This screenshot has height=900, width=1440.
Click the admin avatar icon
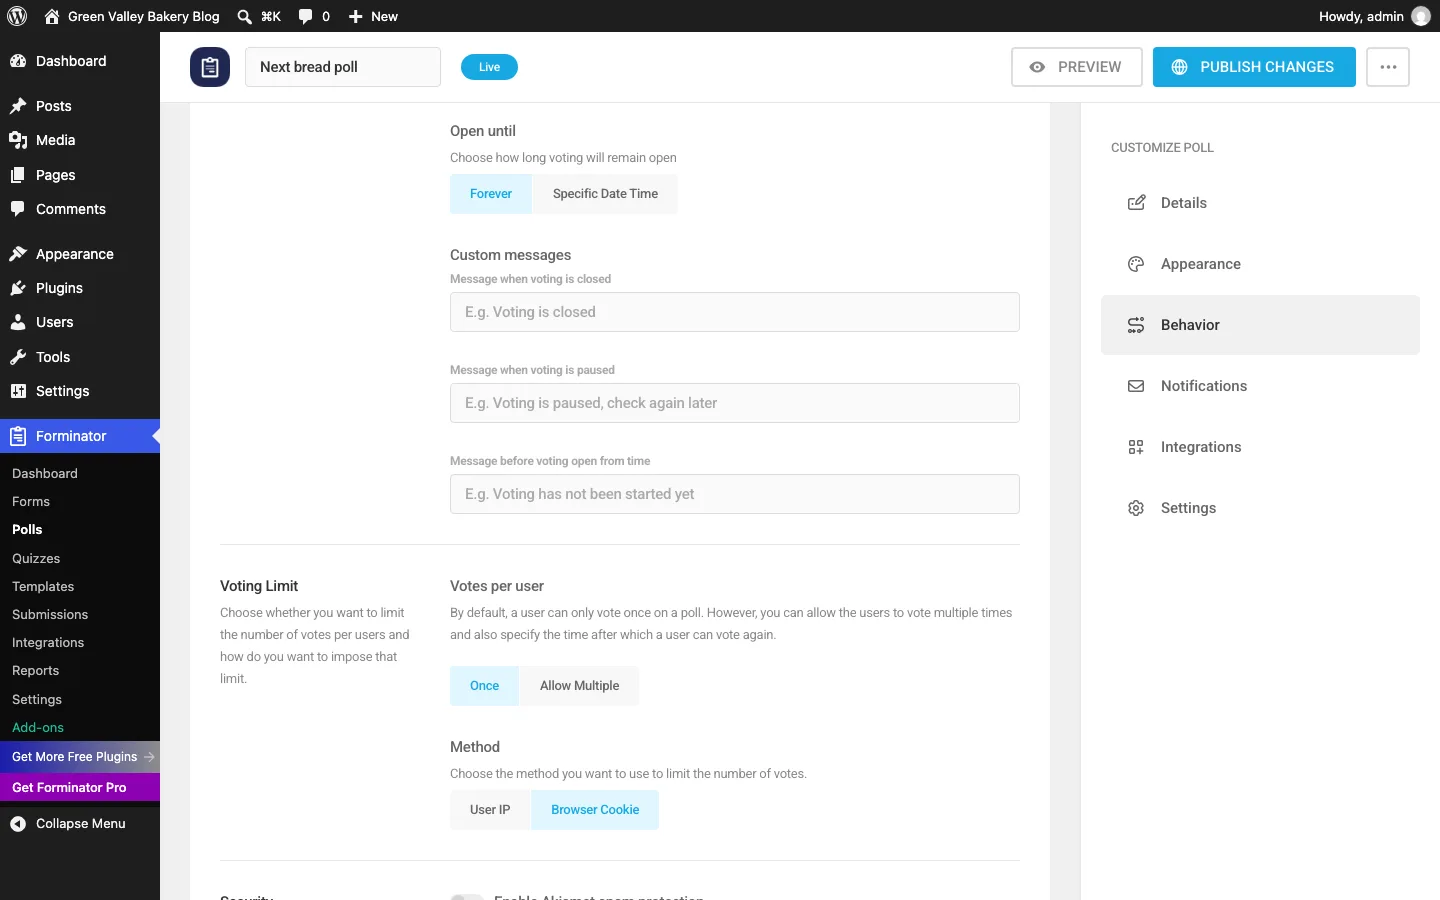1420,16
